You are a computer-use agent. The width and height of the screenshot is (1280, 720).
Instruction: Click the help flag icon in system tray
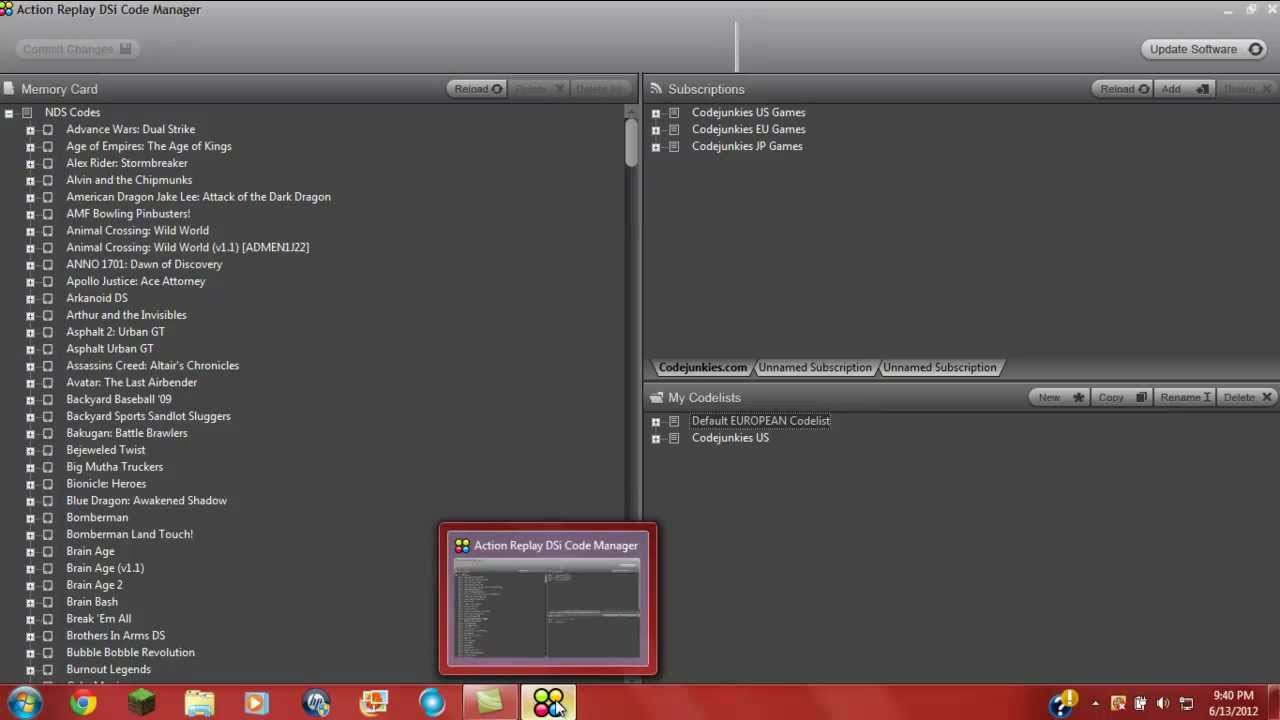1062,702
